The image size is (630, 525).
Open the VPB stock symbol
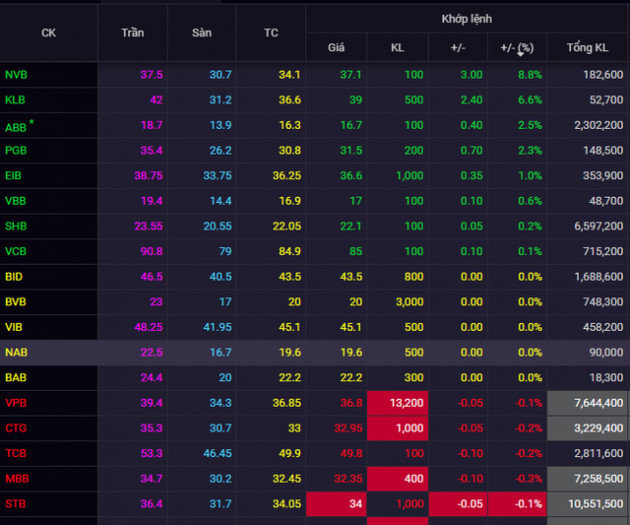pyautogui.click(x=16, y=403)
